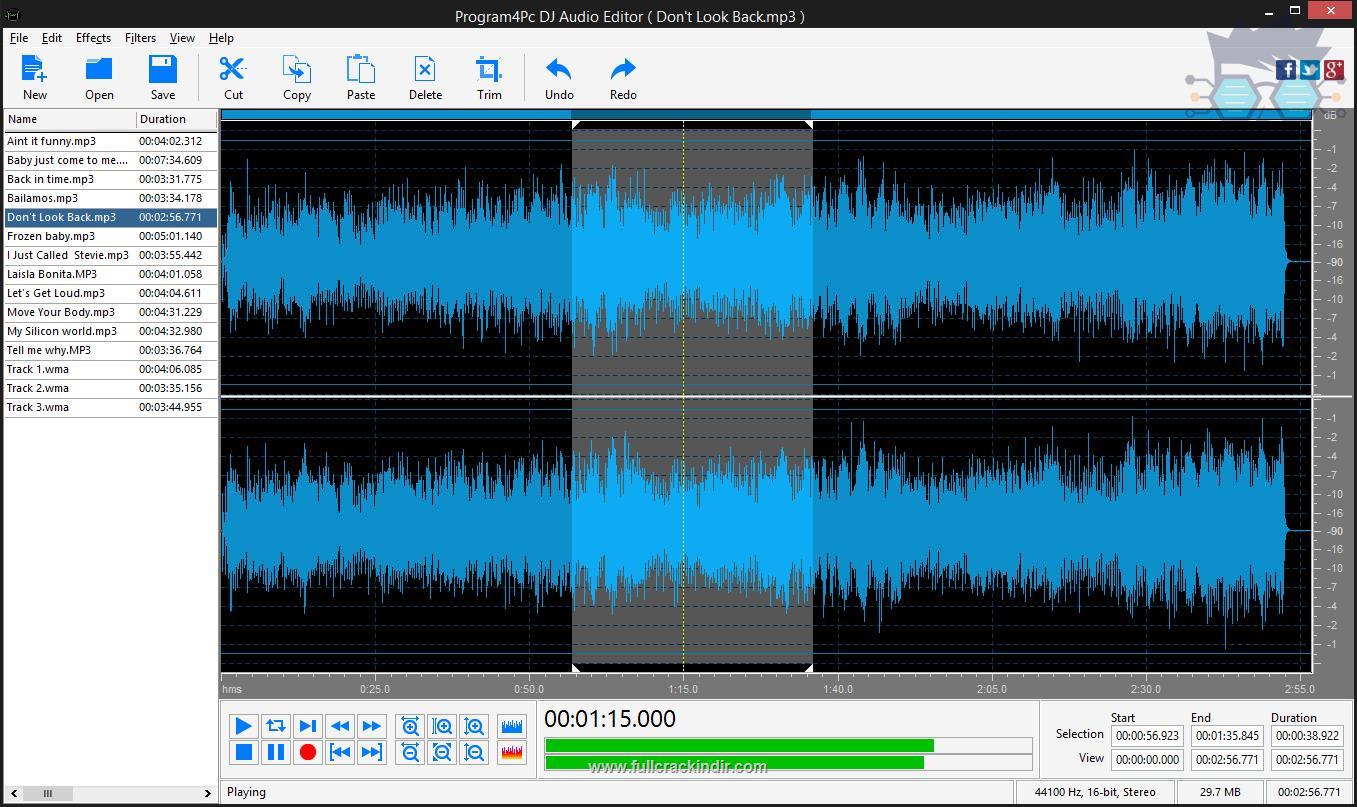
Task: Jump to the end of track
Action: click(x=372, y=752)
